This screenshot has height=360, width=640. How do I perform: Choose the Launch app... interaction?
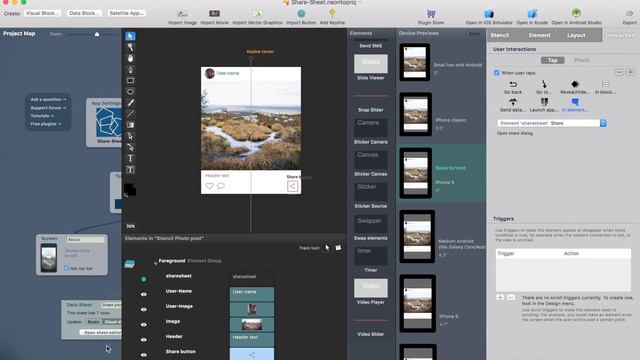click(x=544, y=105)
